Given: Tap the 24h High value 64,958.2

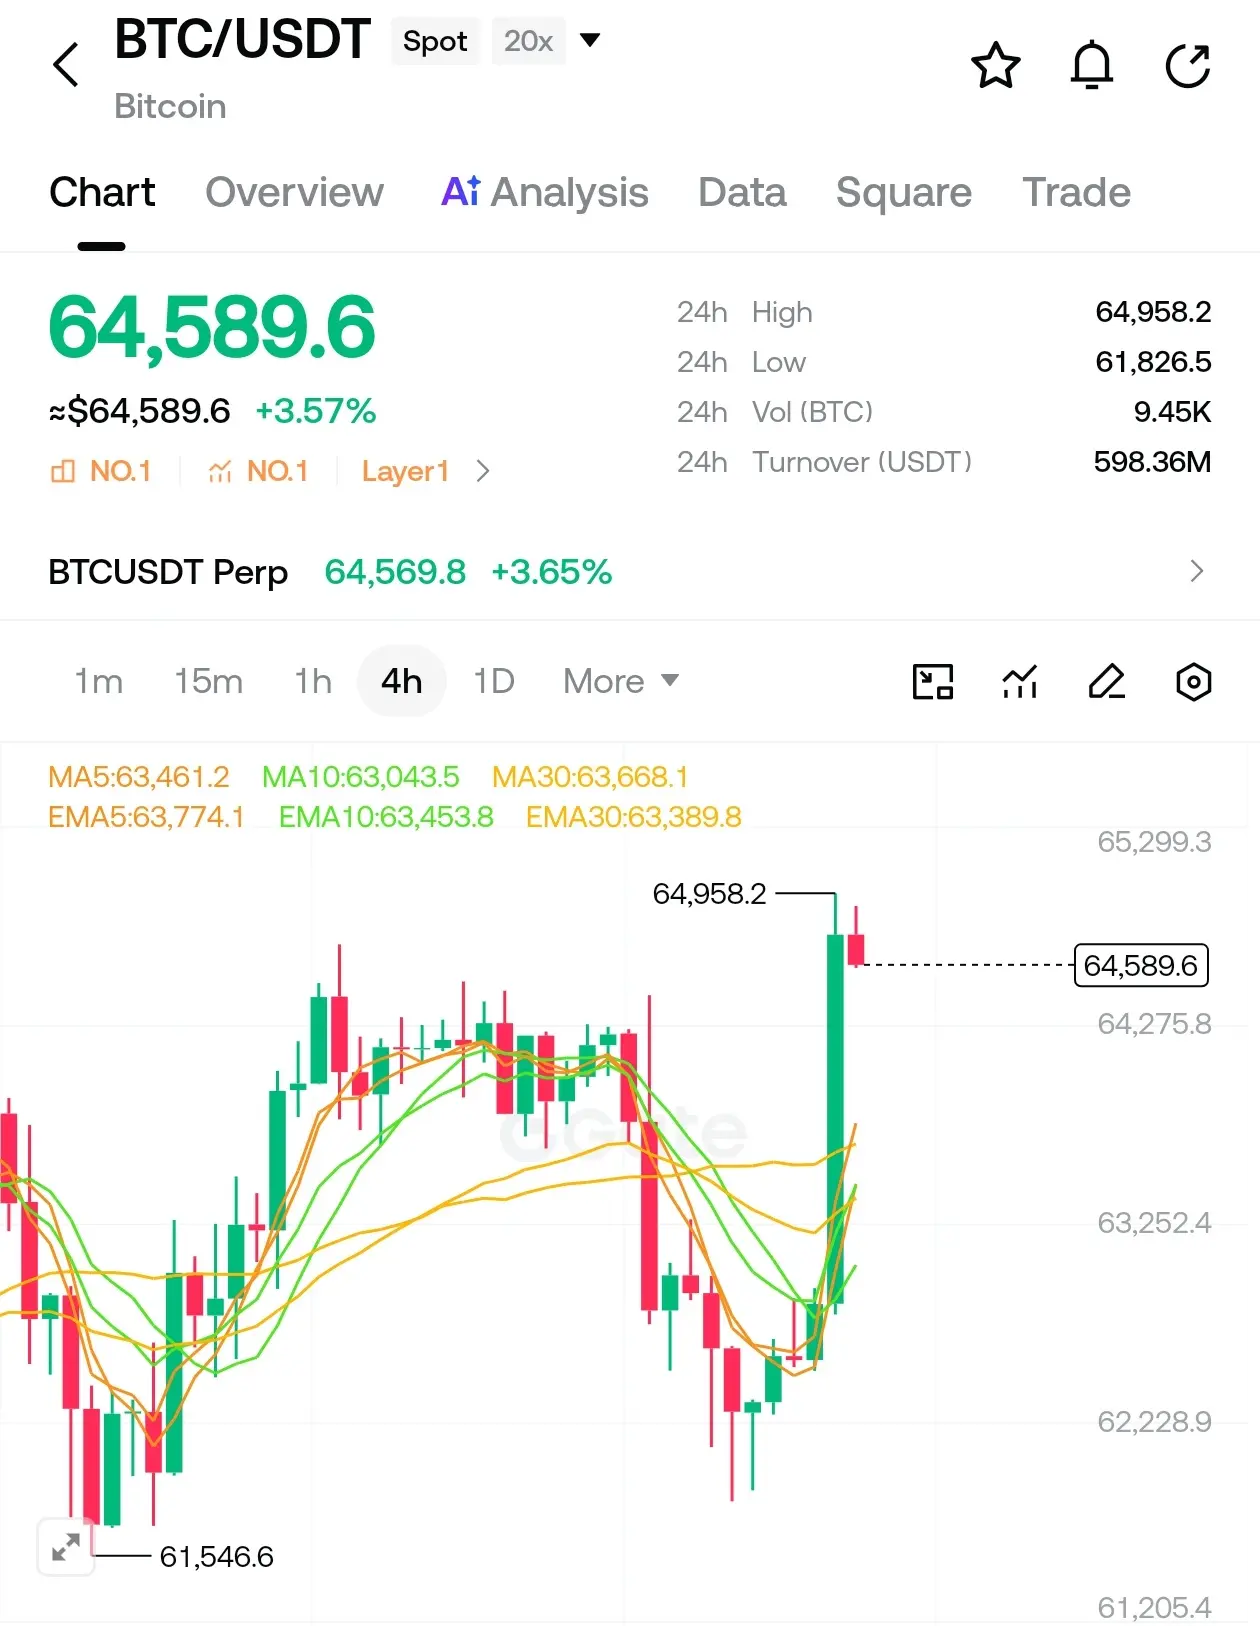Looking at the screenshot, I should pyautogui.click(x=1153, y=312).
